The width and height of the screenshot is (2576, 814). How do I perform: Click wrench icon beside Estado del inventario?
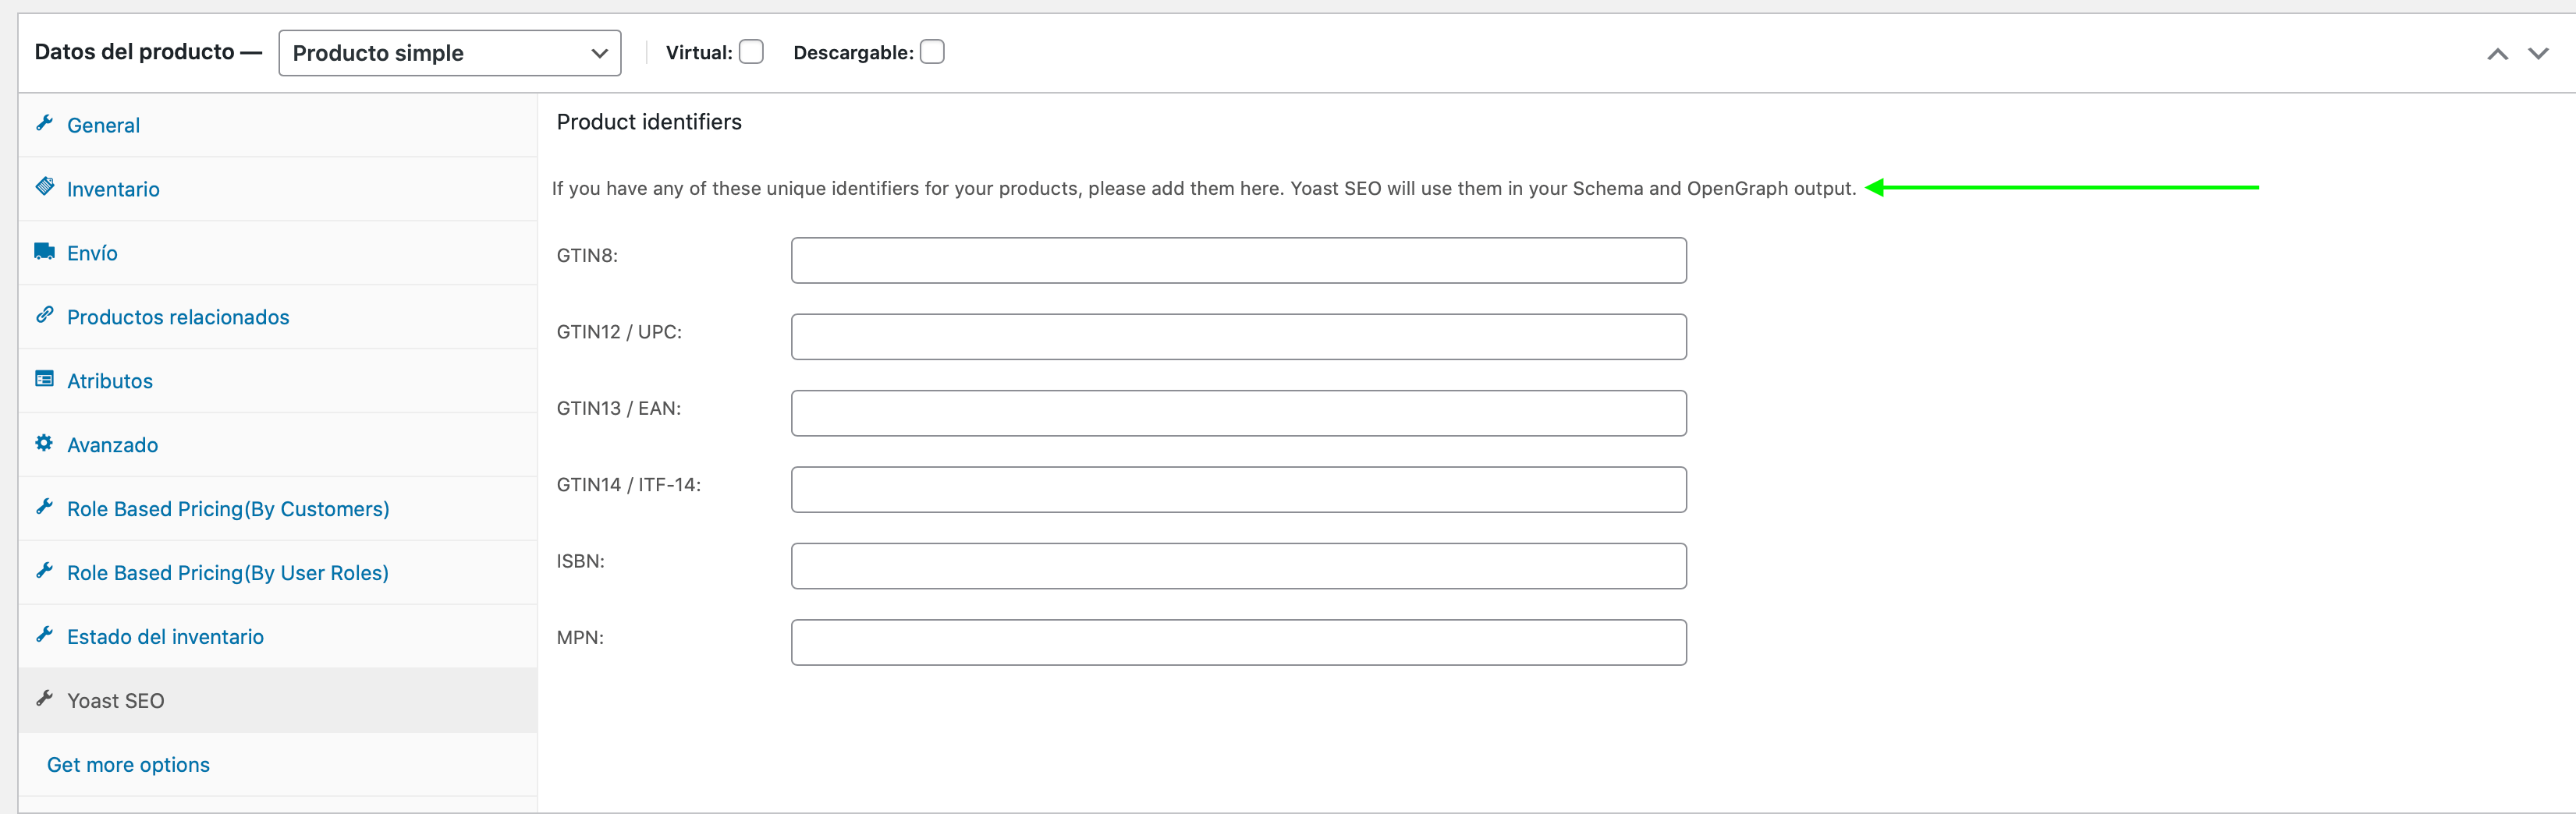pos(44,635)
